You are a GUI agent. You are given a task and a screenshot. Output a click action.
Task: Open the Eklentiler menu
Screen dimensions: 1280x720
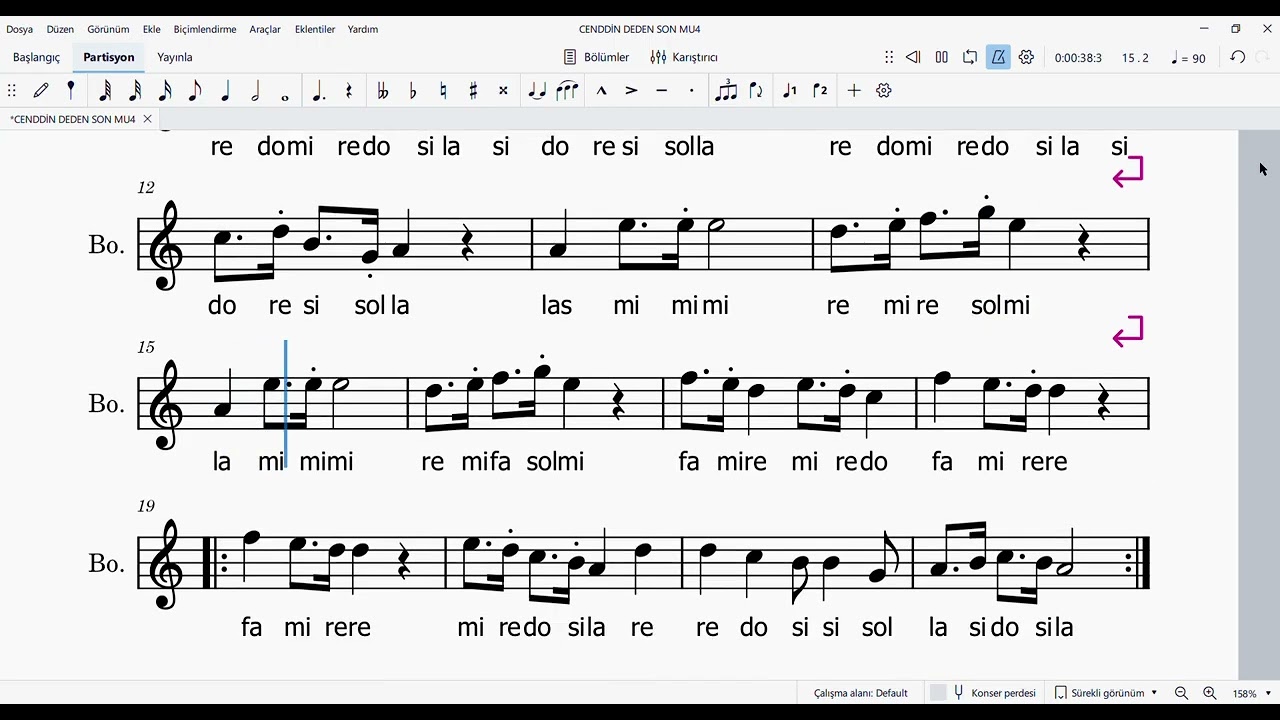pos(315,29)
